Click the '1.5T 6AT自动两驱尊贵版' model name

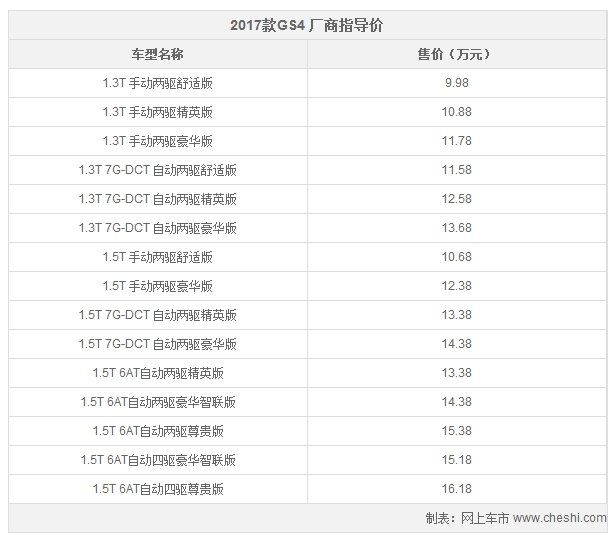coord(158,431)
